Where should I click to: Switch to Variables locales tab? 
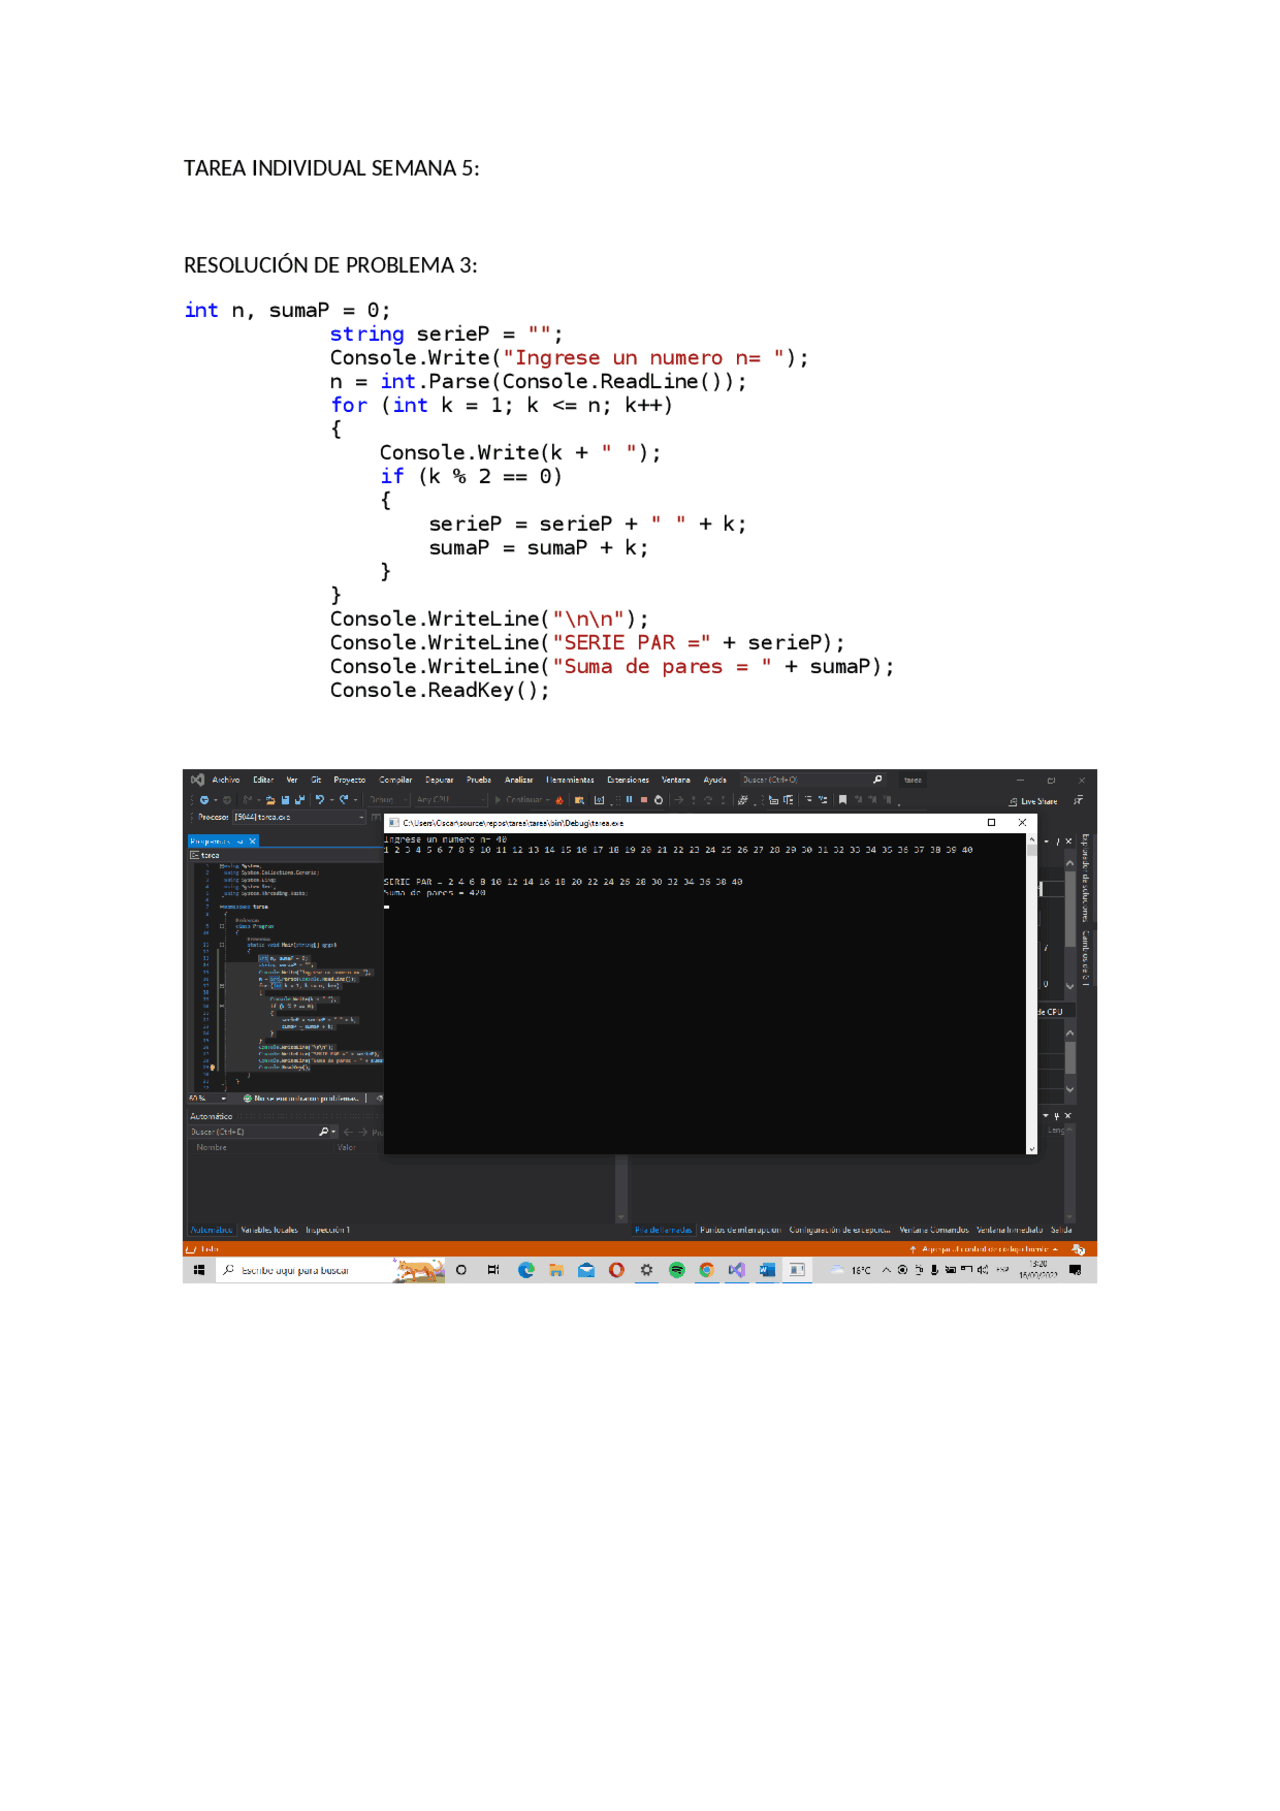(269, 1230)
